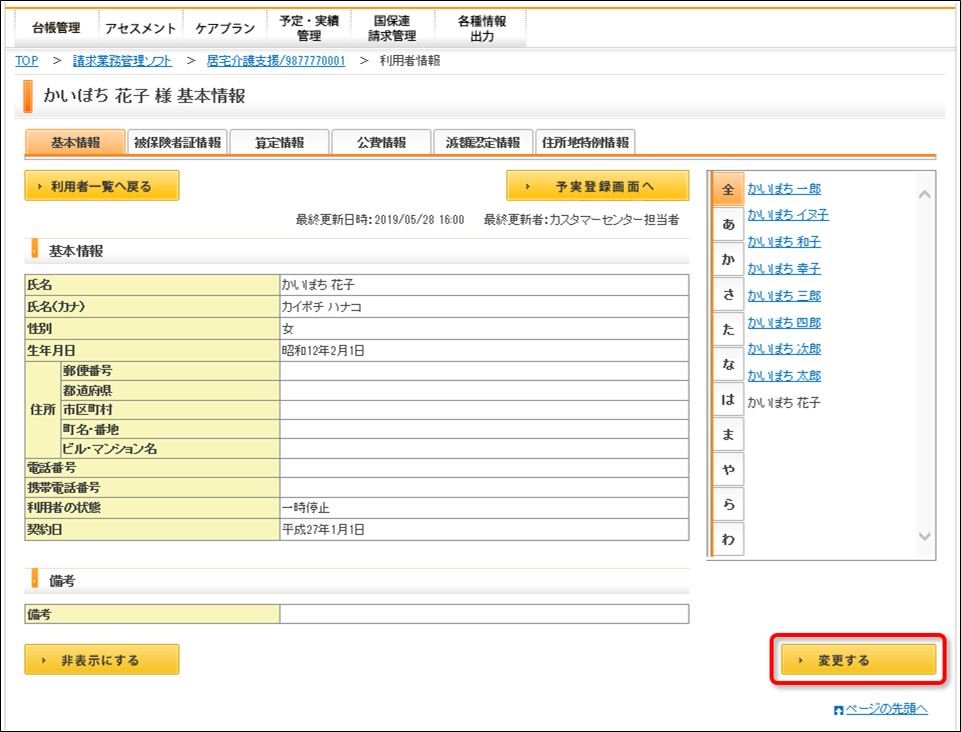
Task: Select the 基本情報 tab
Action: click(x=75, y=142)
